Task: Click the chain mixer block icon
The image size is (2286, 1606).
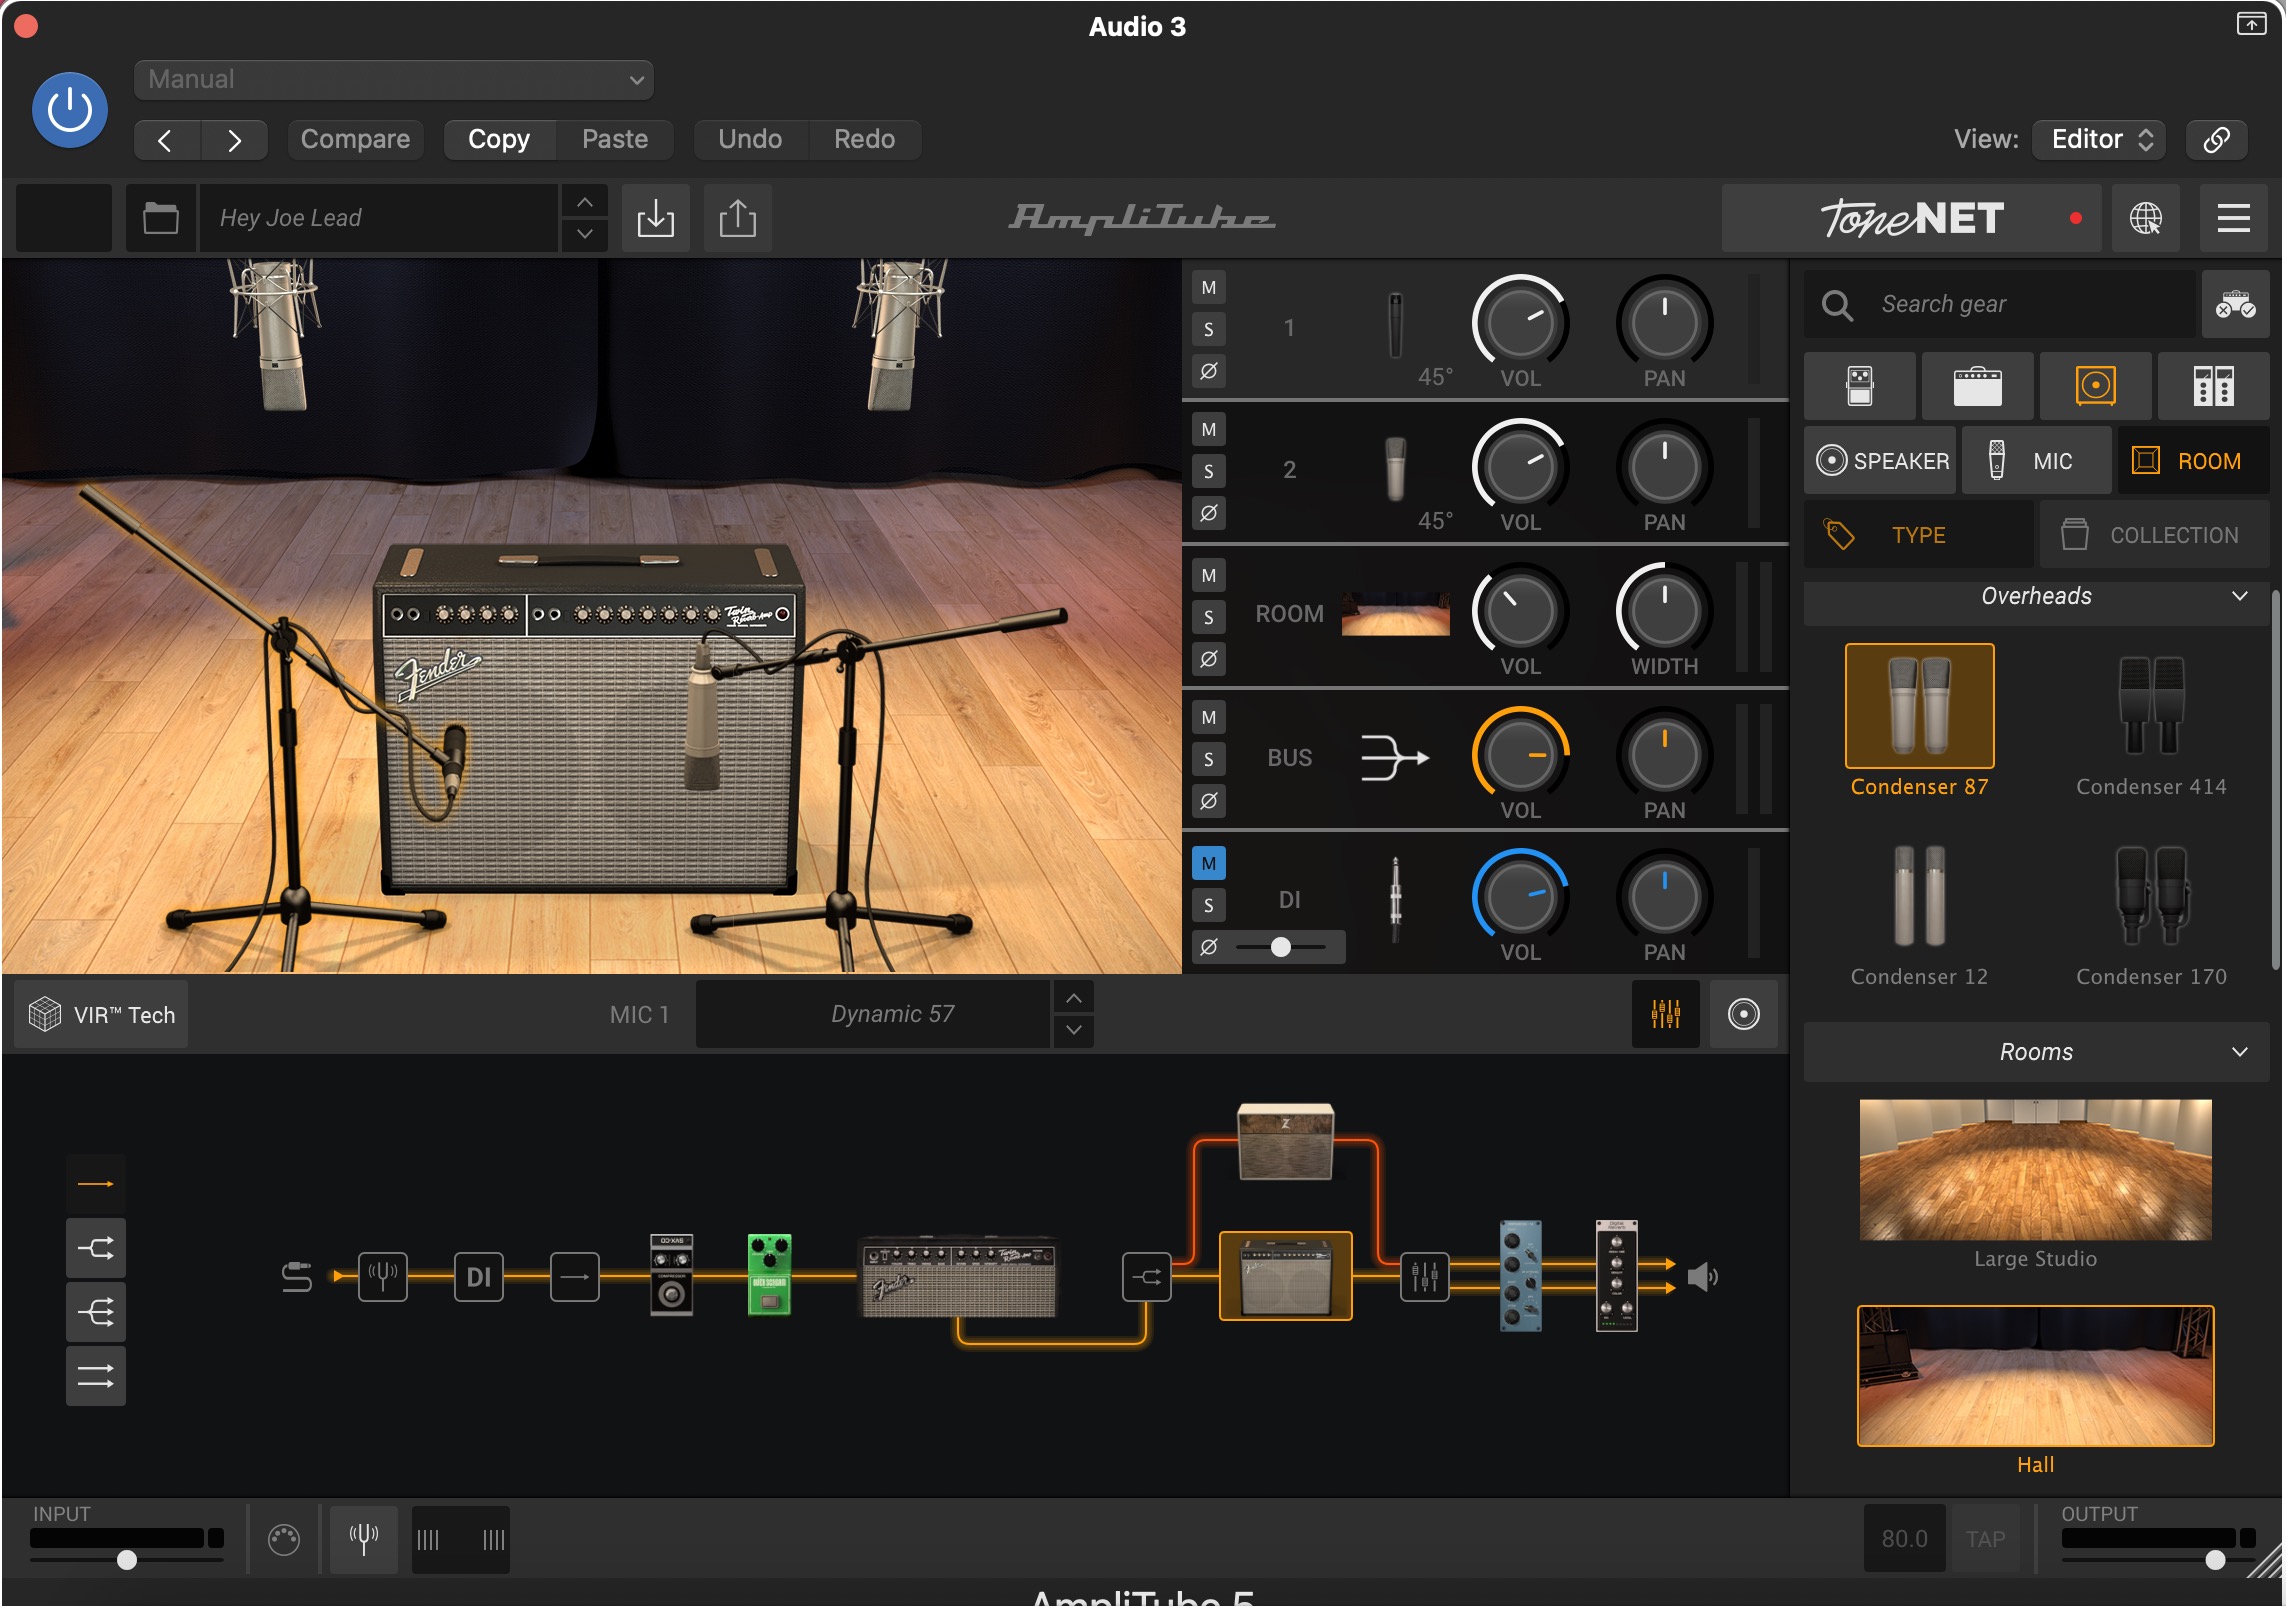Action: tap(1425, 1276)
